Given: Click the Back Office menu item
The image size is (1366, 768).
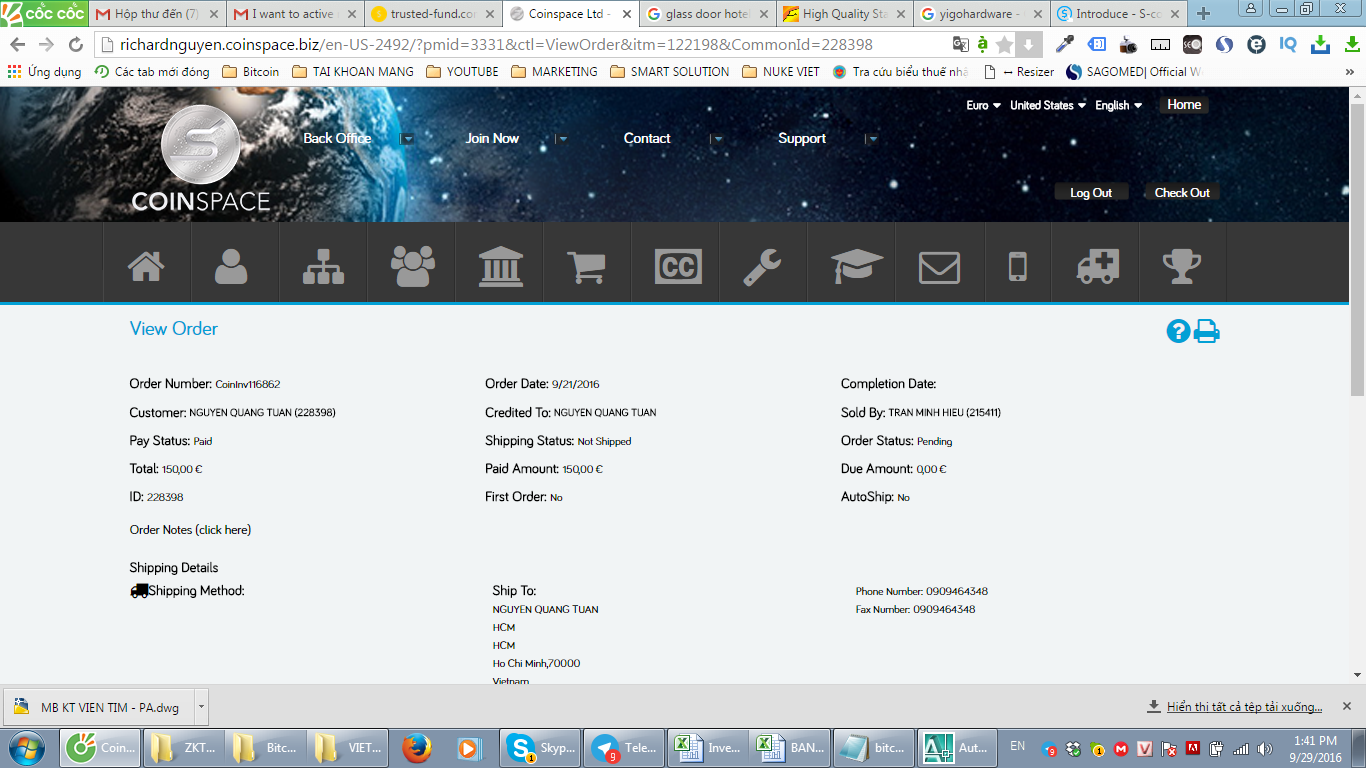Looking at the screenshot, I should point(337,138).
